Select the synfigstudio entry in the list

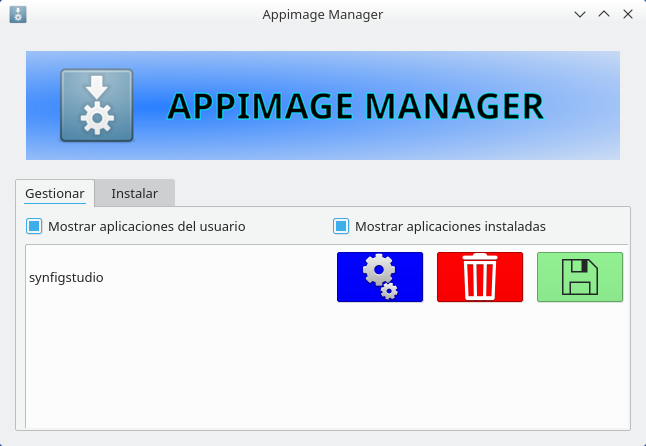(x=67, y=277)
